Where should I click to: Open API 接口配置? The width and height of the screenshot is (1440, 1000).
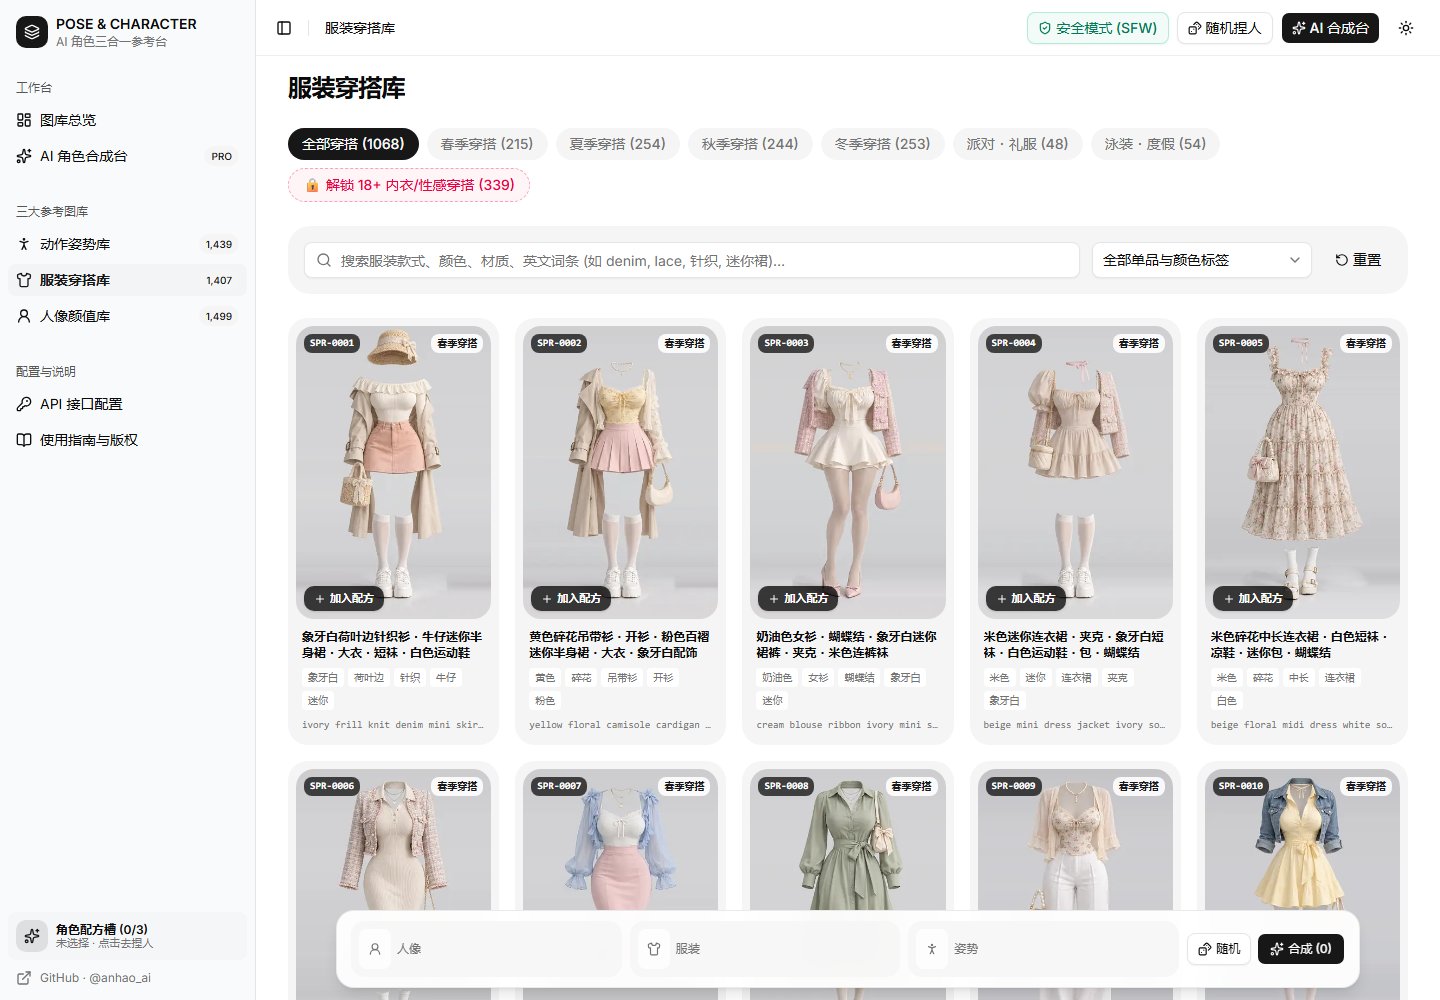coord(127,404)
